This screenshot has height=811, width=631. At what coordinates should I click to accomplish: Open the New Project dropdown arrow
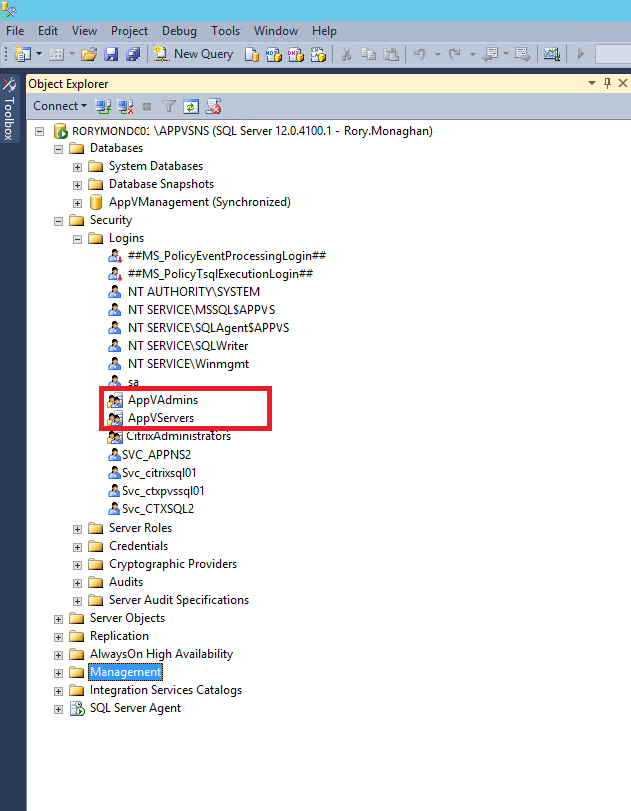click(39, 54)
